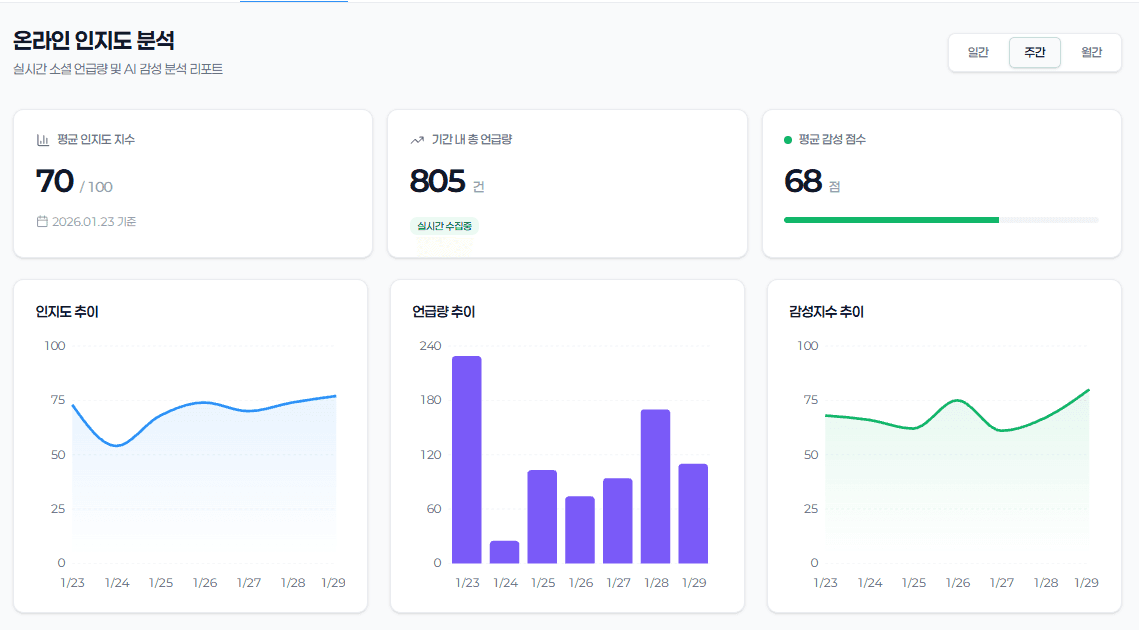Click the 805 mentions total value
1139x630 pixels.
[433, 180]
